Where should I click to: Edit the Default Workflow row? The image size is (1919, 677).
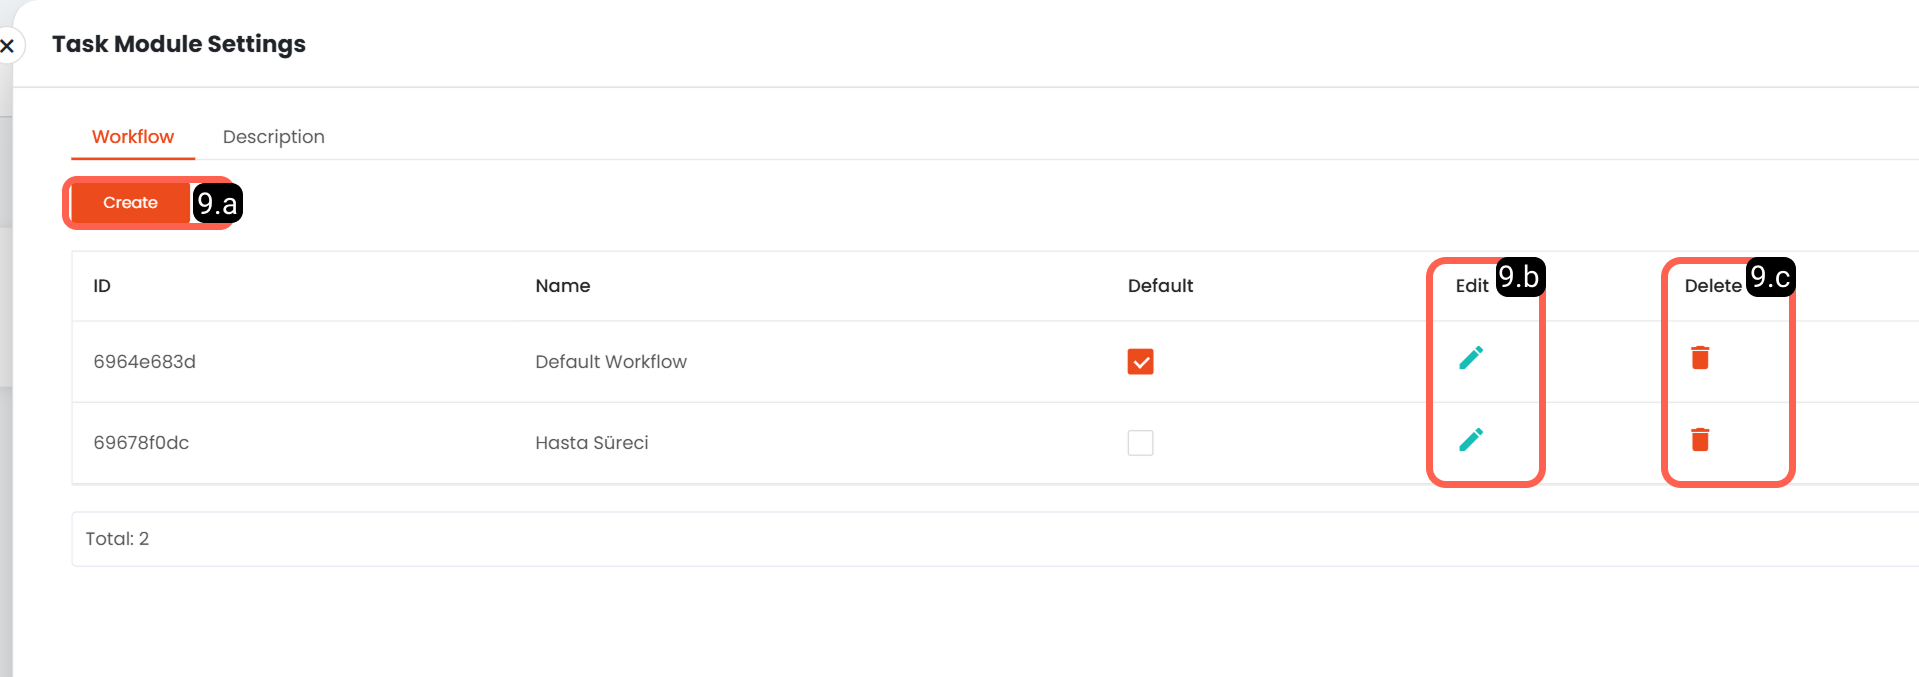(x=1470, y=358)
